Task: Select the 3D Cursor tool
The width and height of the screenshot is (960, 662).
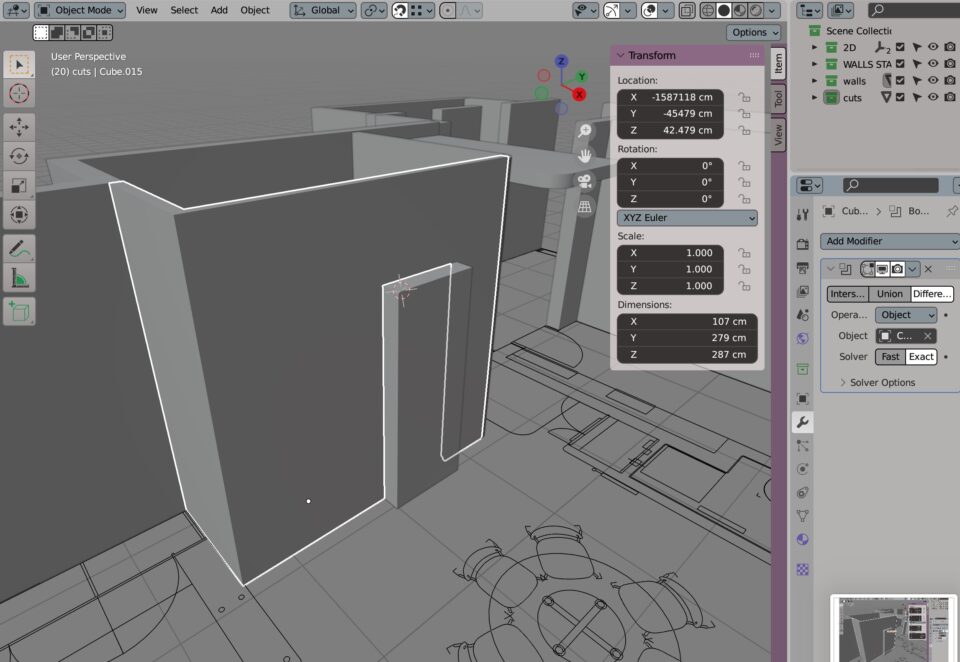Action: [x=19, y=94]
